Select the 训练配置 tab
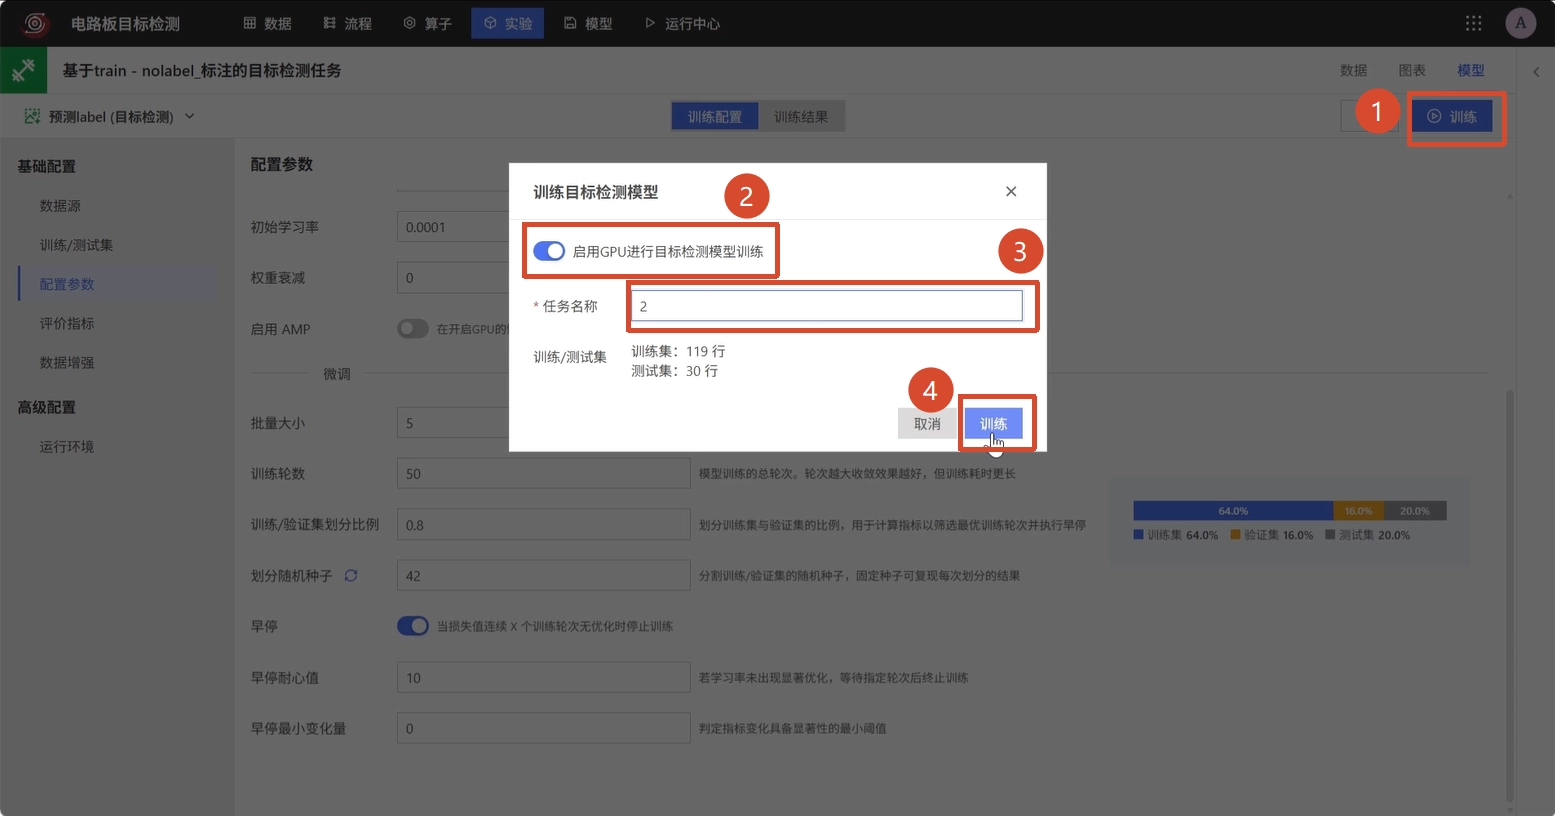 [715, 117]
